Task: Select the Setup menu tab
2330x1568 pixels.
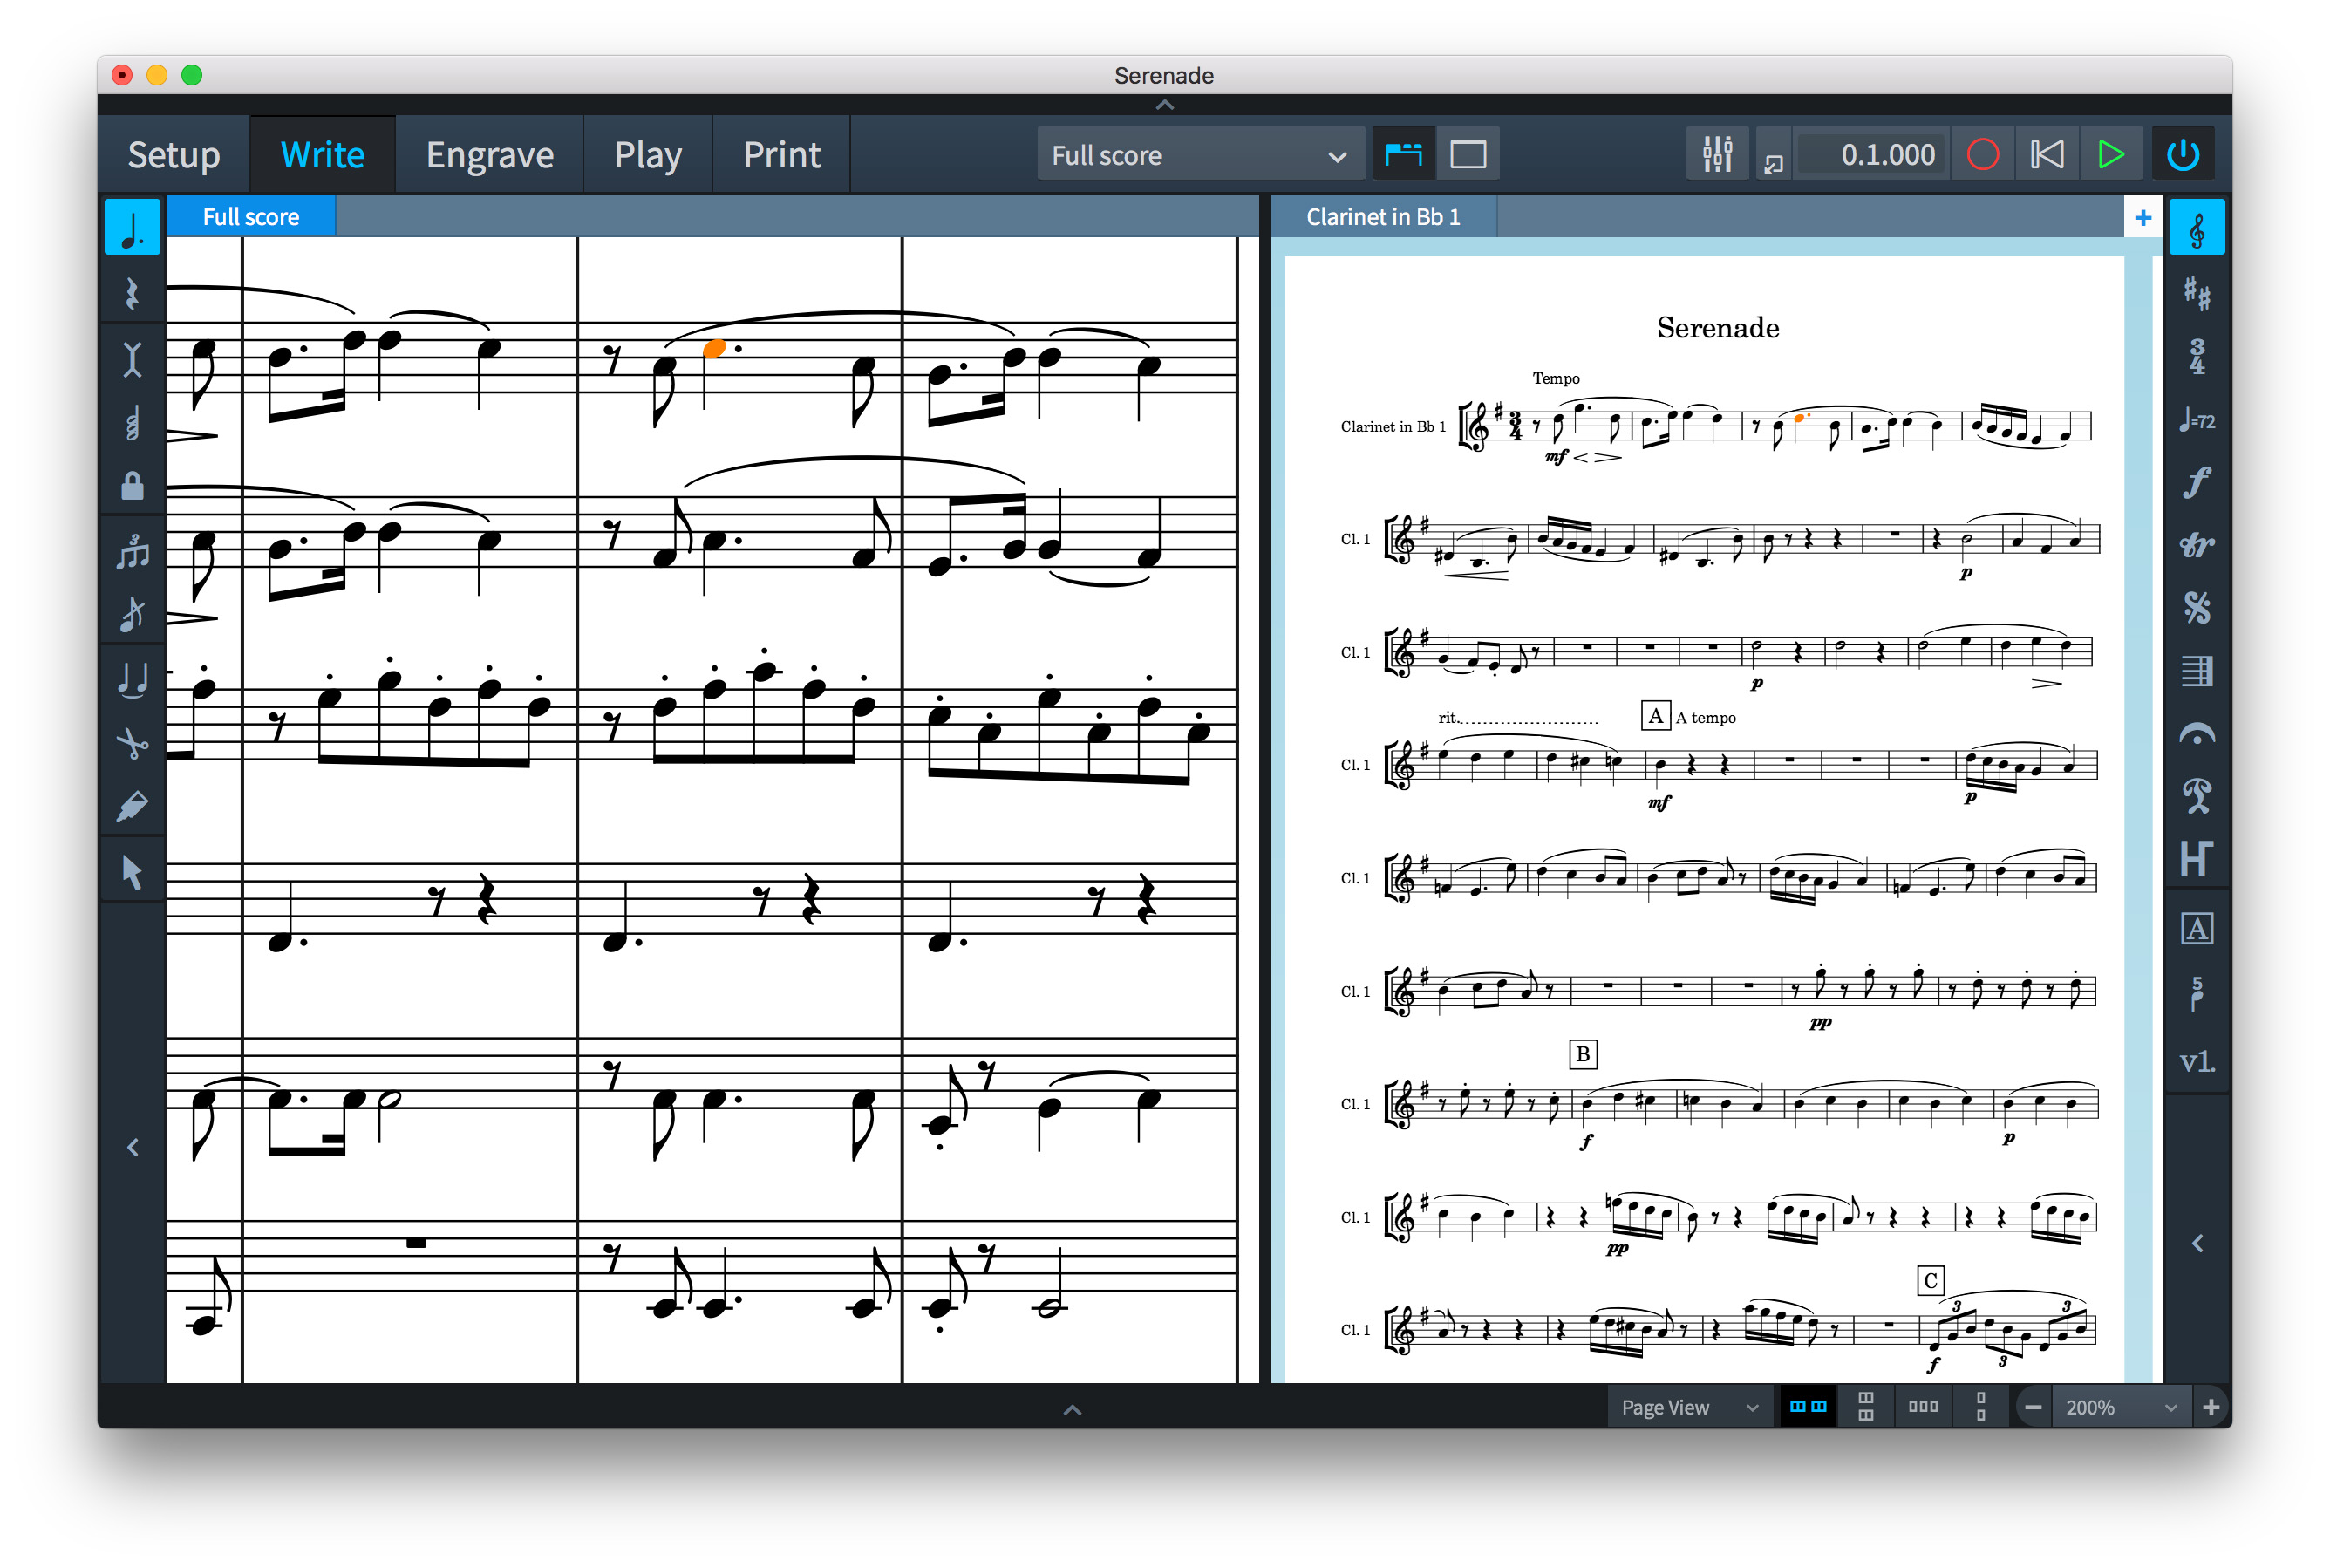Action: (174, 153)
